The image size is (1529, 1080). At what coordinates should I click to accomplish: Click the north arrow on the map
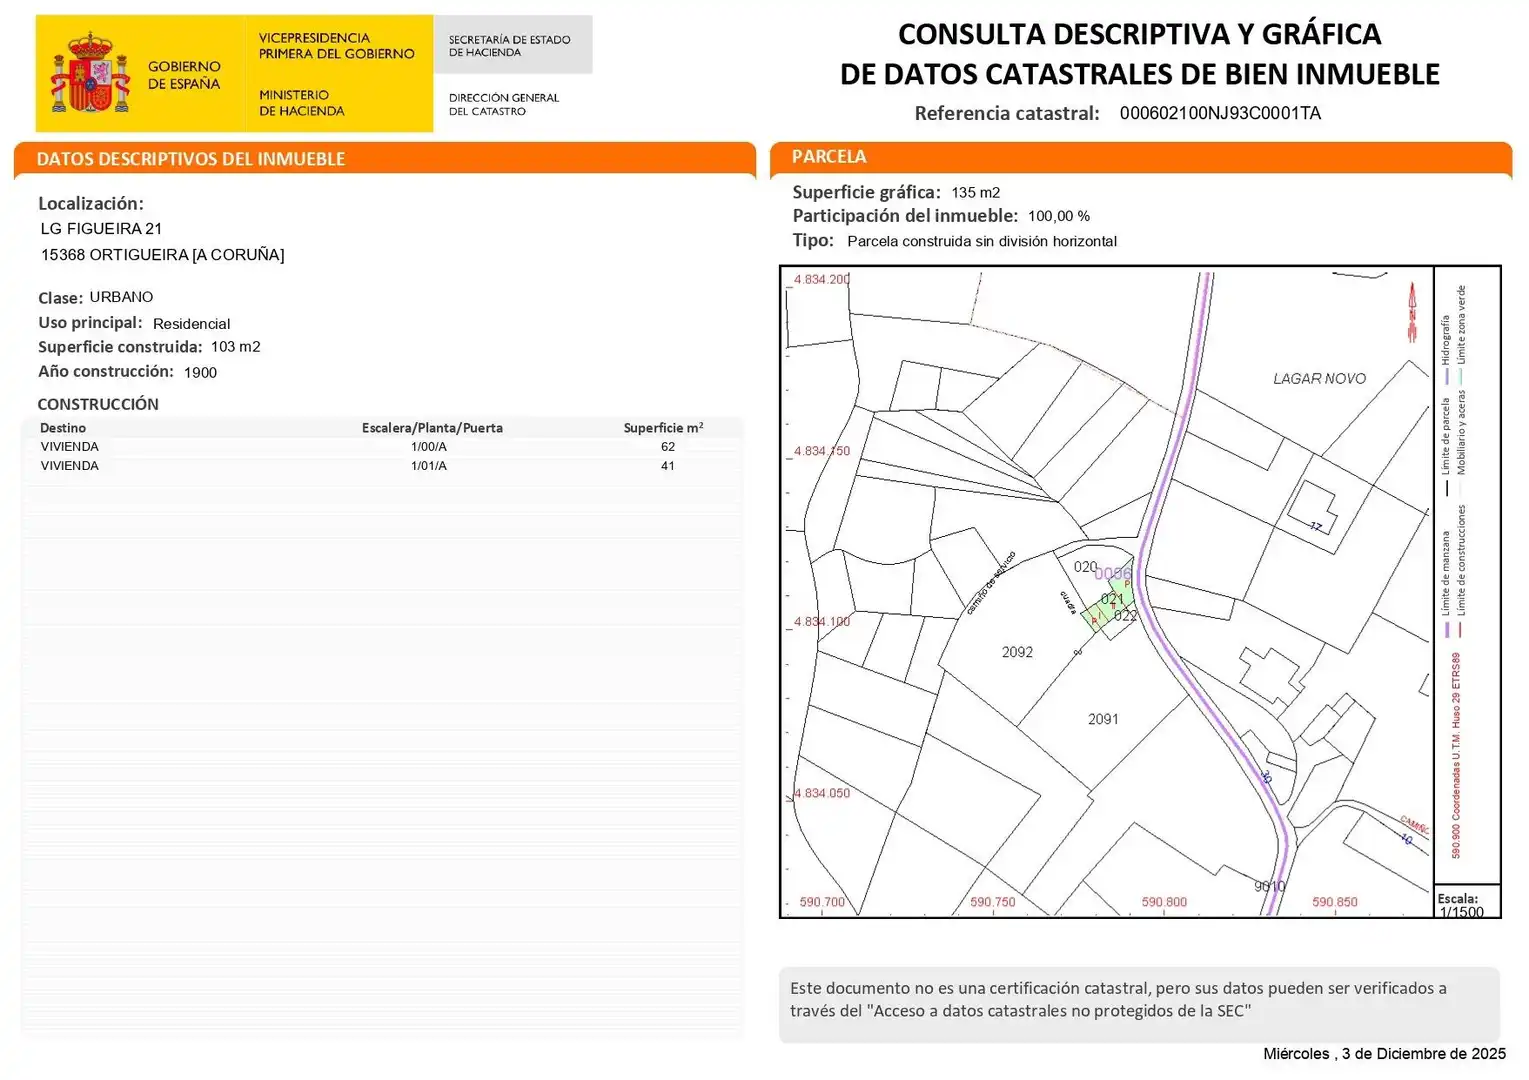[x=1412, y=312]
